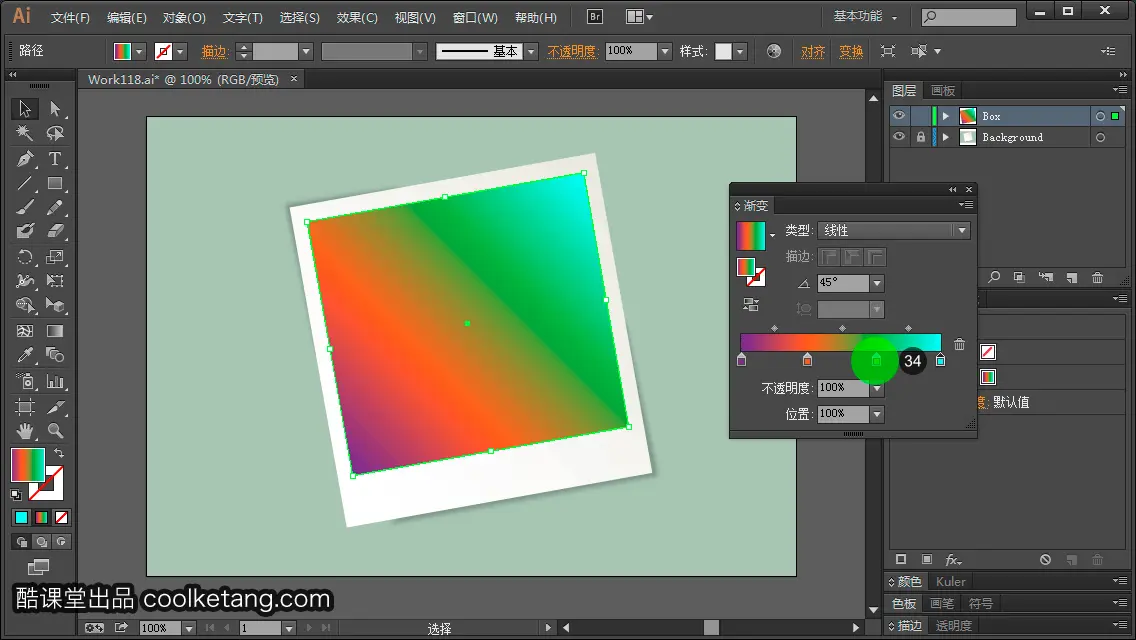
Task: Click the reverse gradient icon
Action: [751, 305]
